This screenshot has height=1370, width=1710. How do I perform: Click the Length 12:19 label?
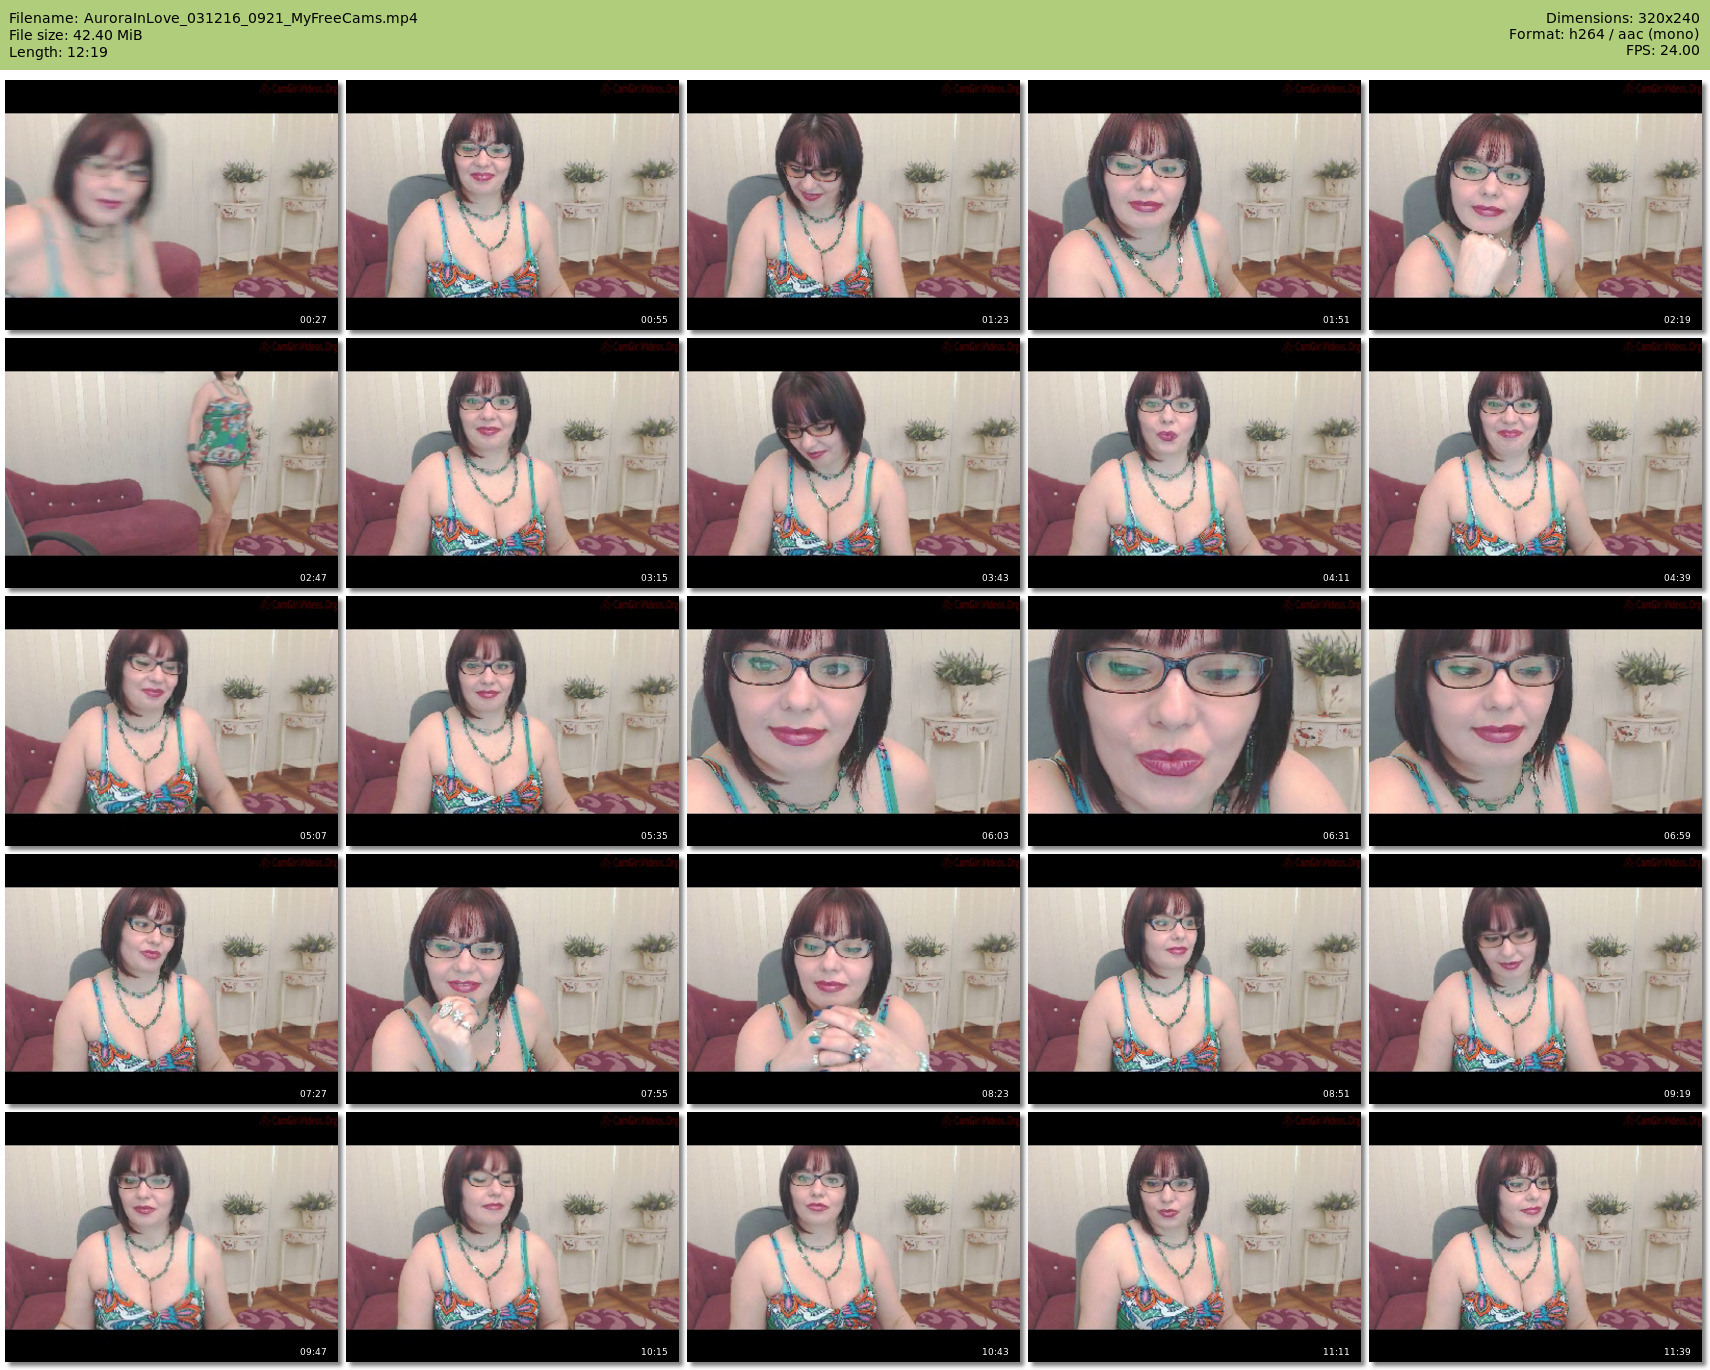[58, 52]
